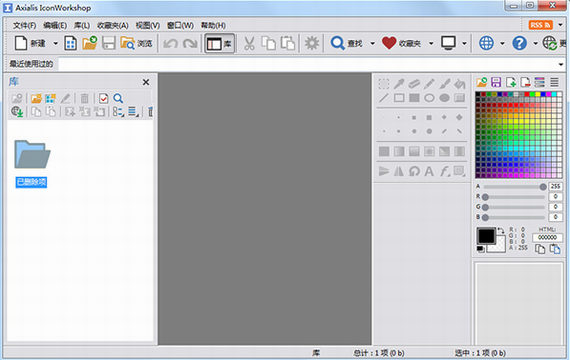Open the 最近使用过的 recent files dropdown arrow
Viewport: 570px width, 360px height.
pyautogui.click(x=561, y=64)
